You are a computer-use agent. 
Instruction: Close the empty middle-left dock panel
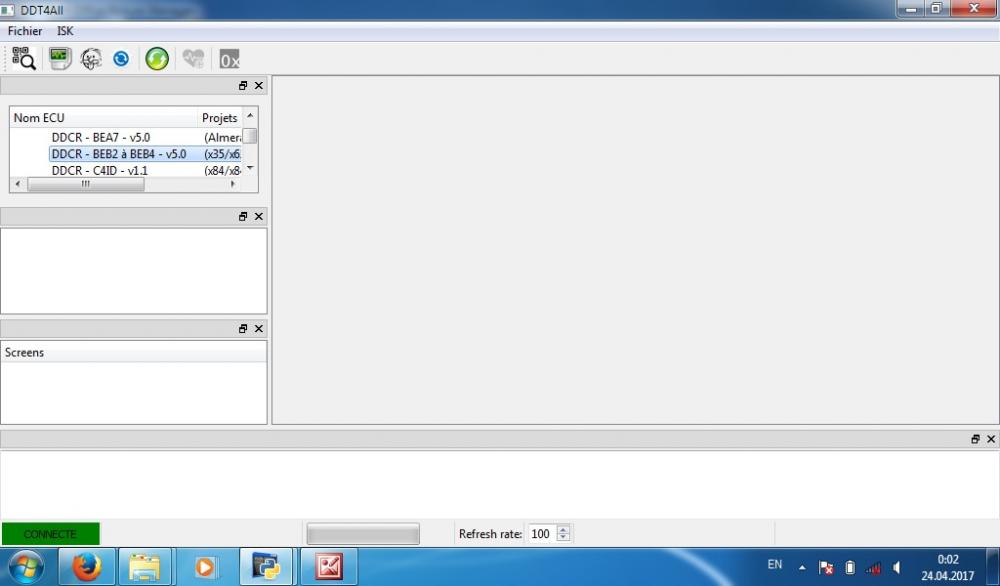click(258, 216)
